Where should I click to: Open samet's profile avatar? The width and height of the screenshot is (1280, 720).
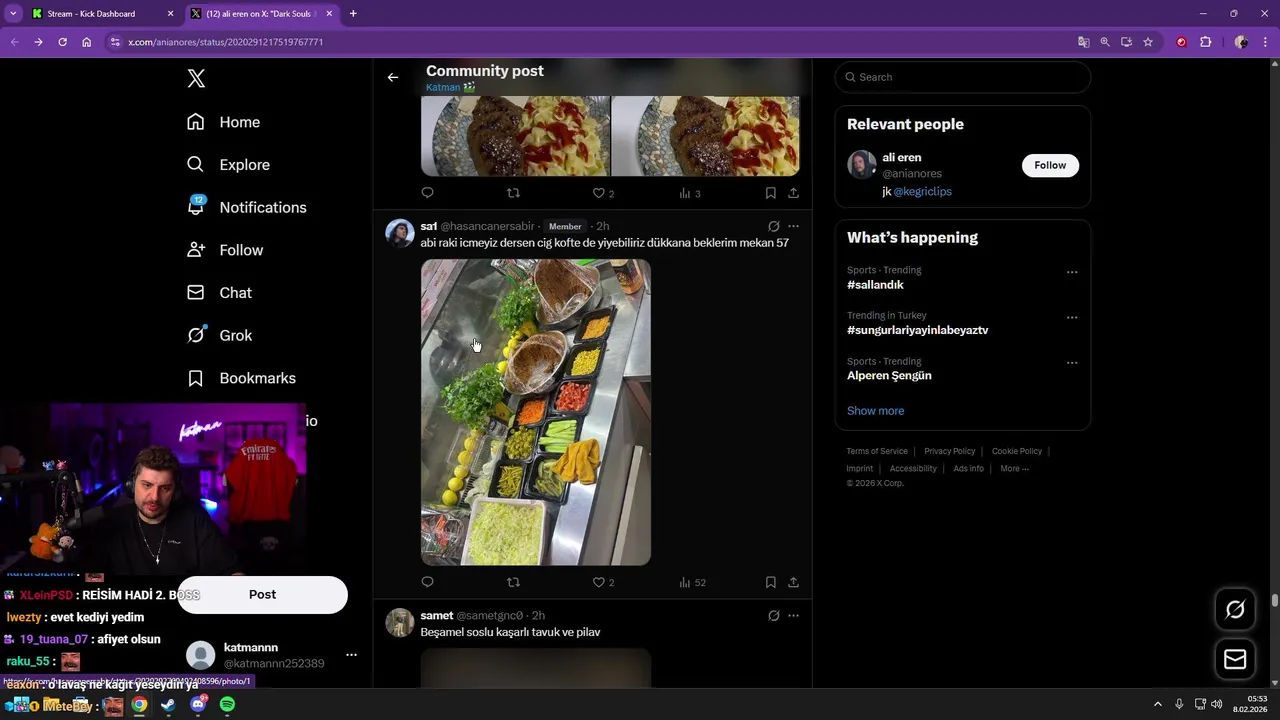pyautogui.click(x=400, y=622)
